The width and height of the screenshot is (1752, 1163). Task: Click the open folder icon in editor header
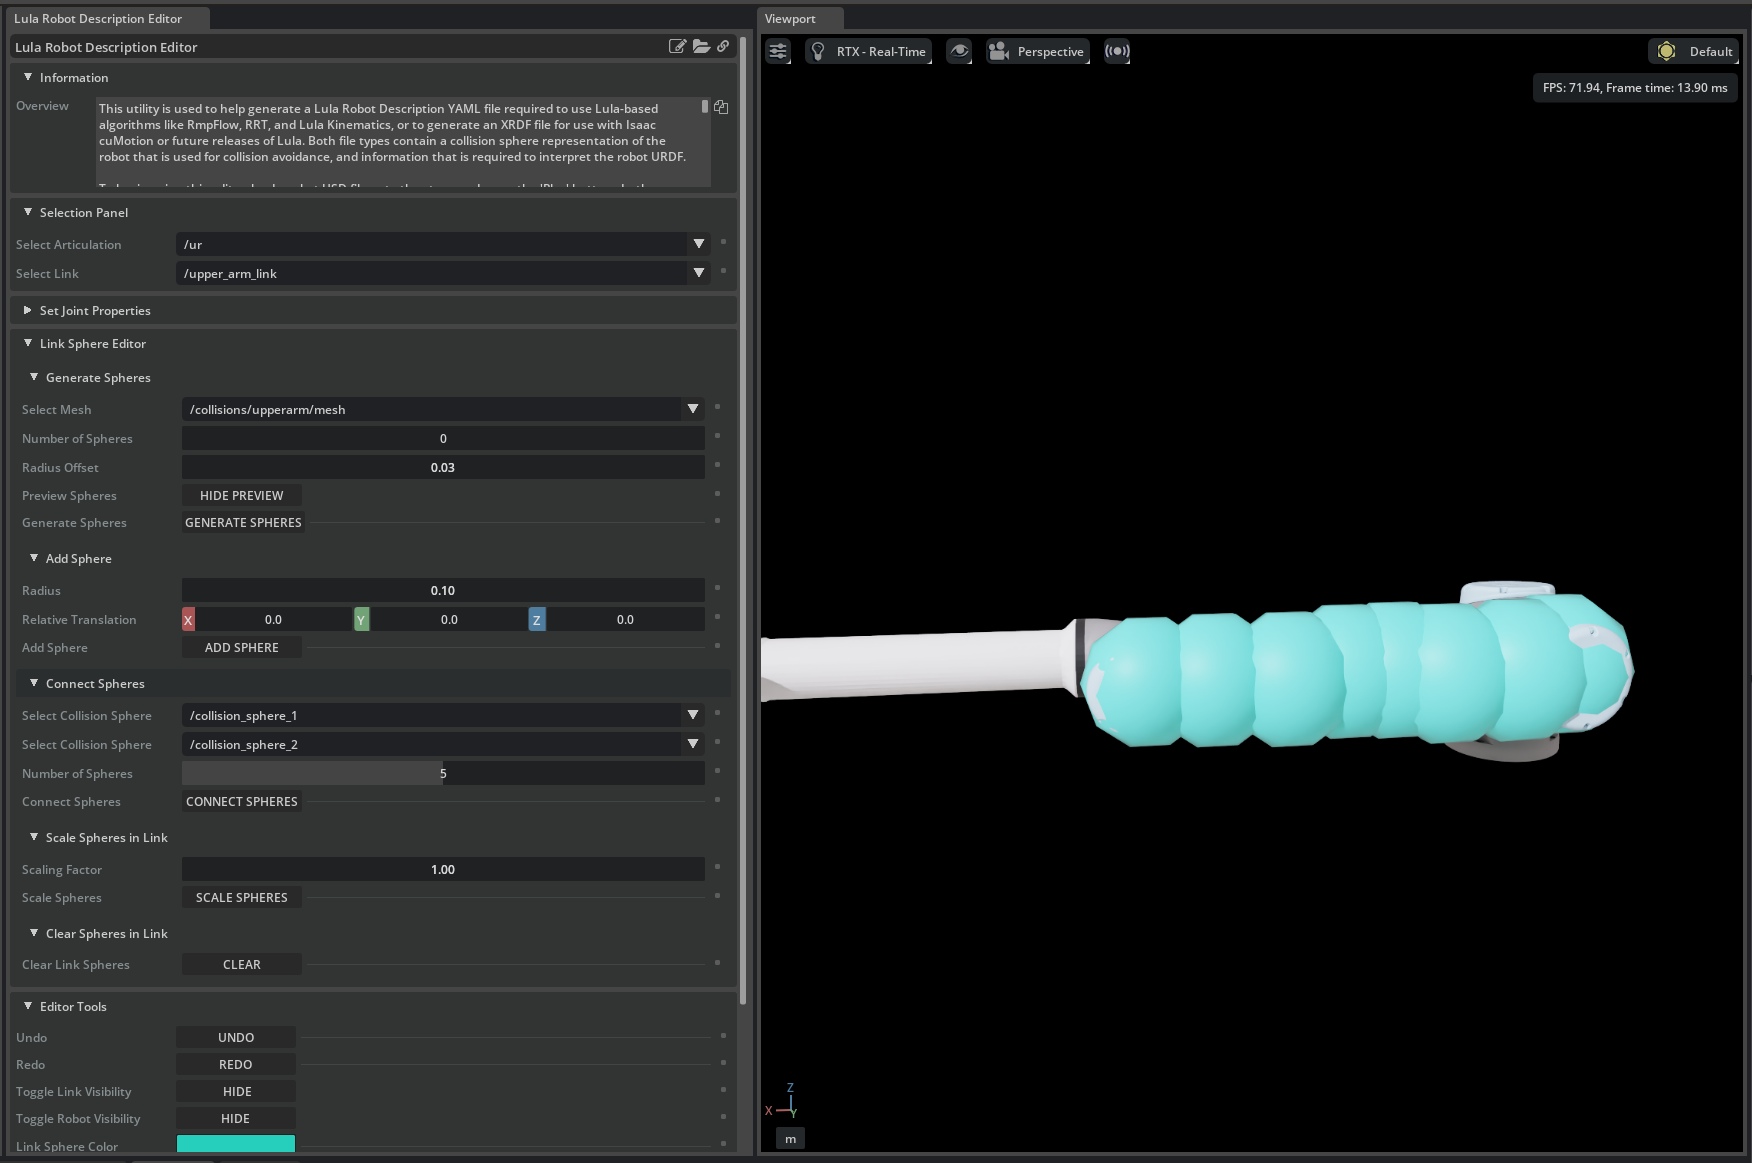701,46
